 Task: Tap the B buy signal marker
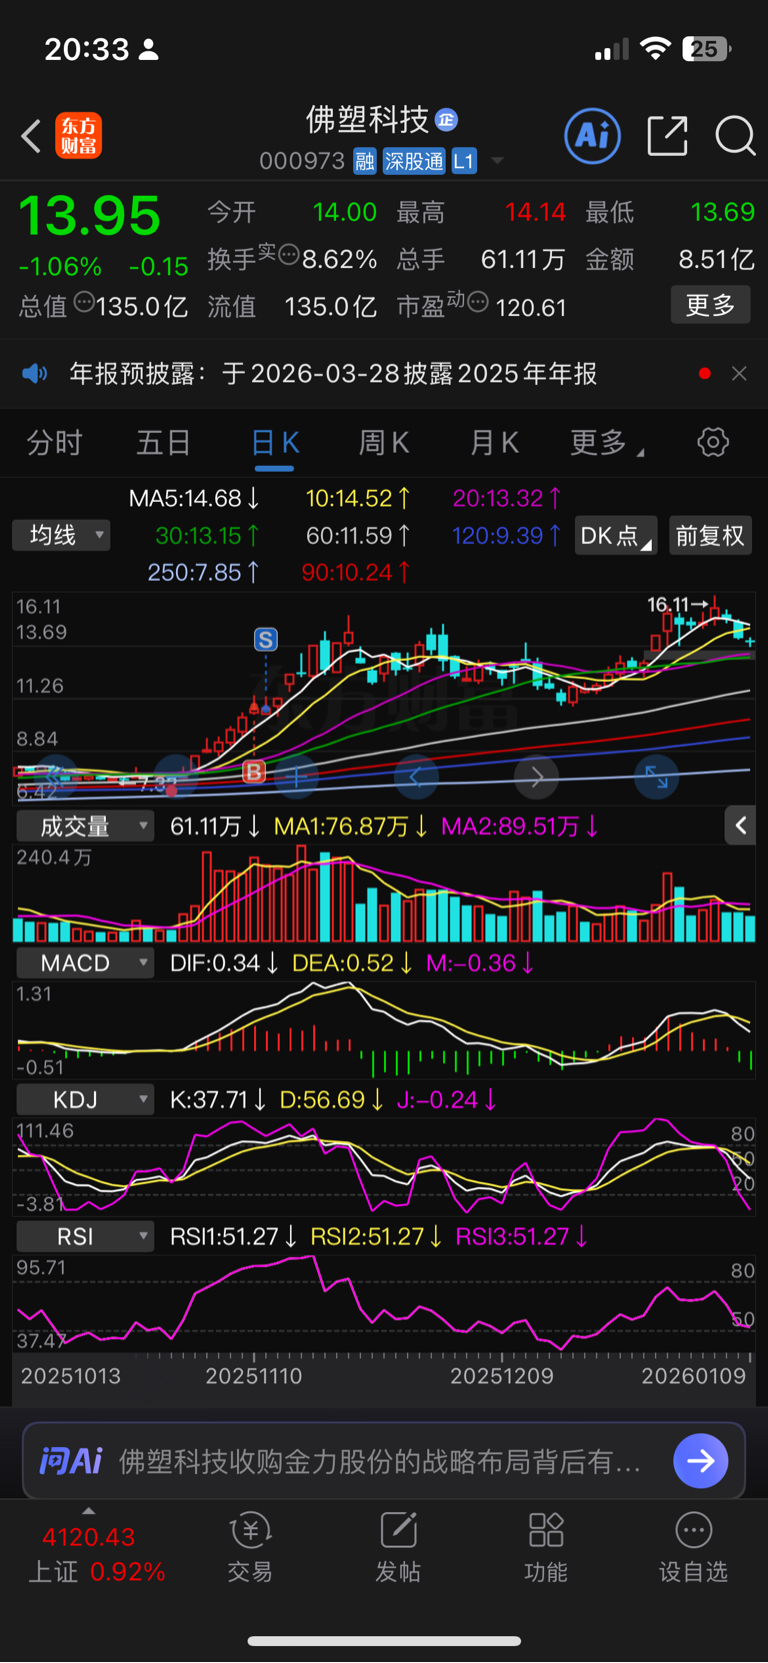pyautogui.click(x=254, y=771)
